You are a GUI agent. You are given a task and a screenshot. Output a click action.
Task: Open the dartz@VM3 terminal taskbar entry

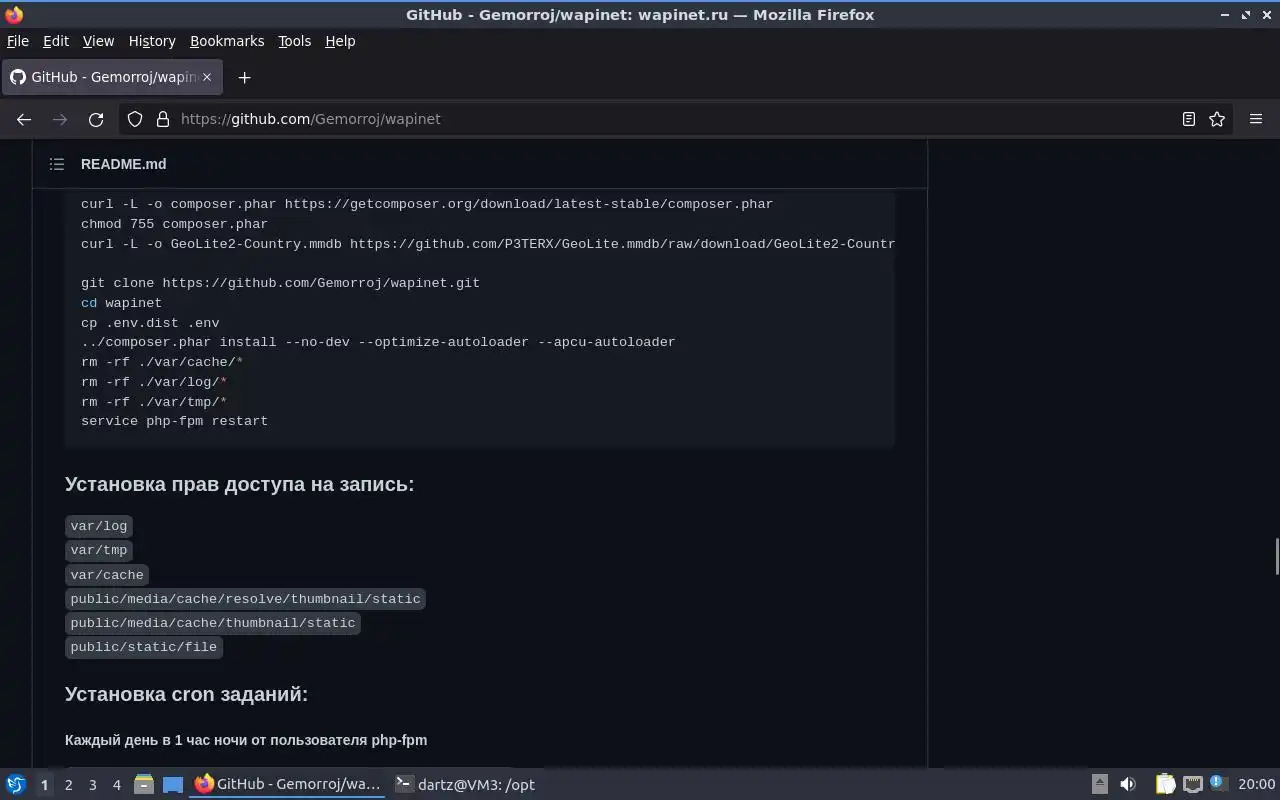465,785
